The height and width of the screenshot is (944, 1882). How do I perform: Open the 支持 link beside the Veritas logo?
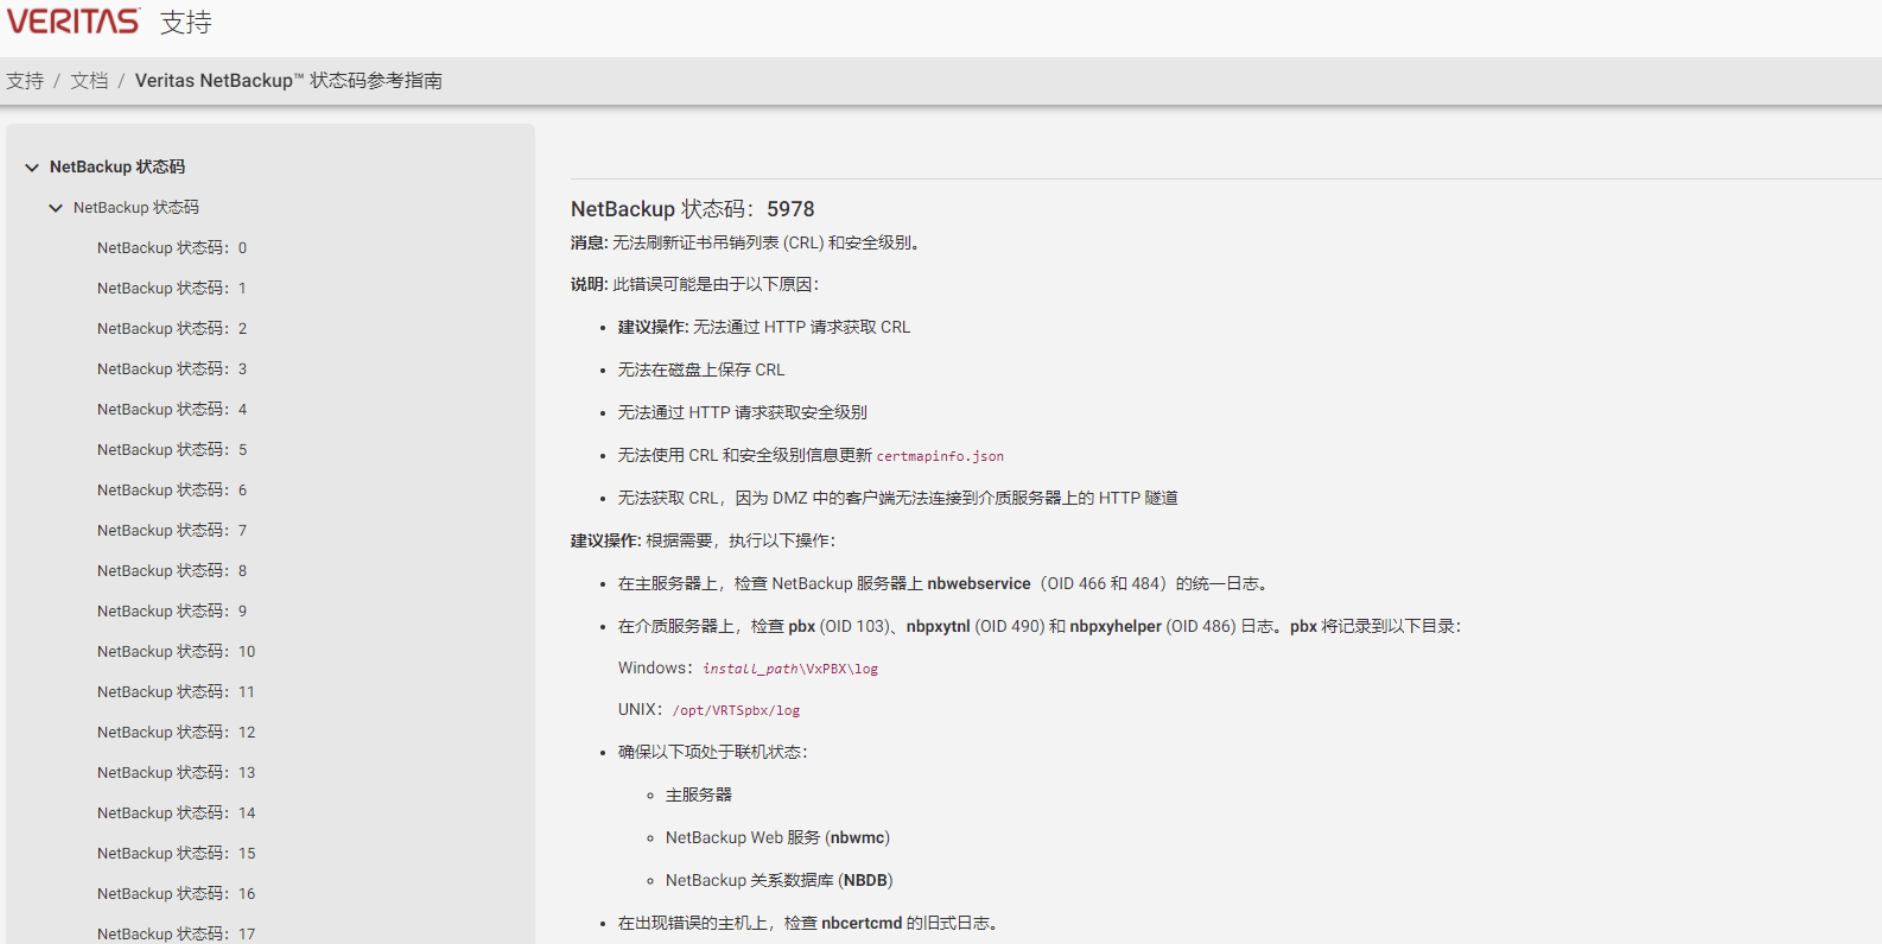pos(186,22)
